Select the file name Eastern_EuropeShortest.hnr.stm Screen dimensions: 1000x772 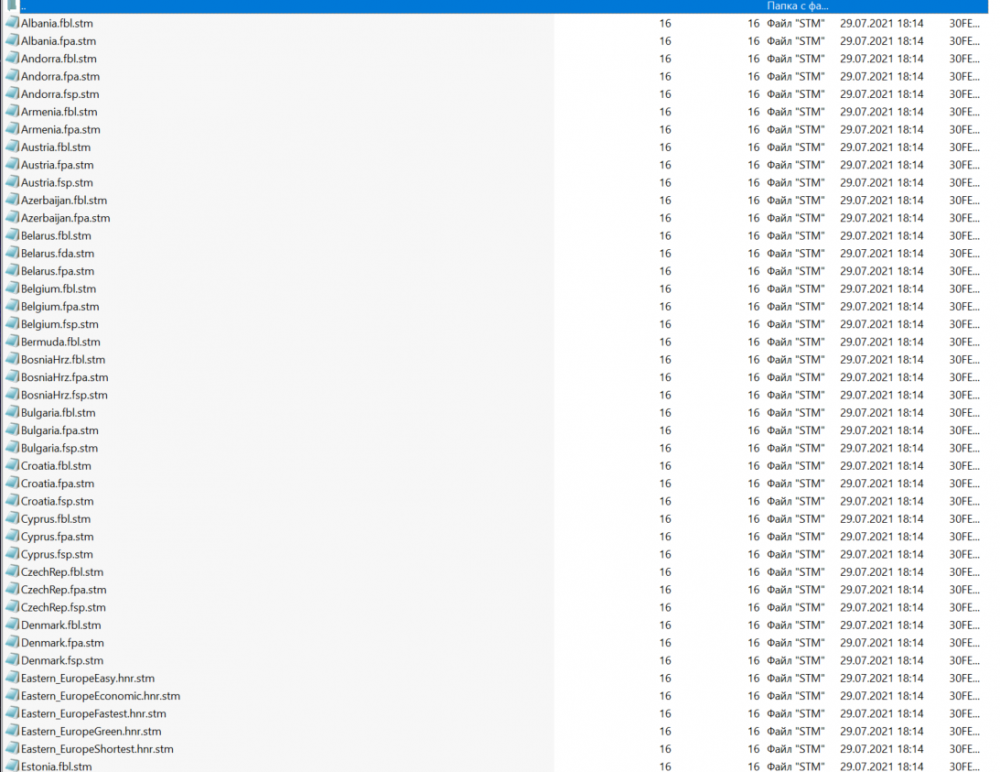pos(97,749)
